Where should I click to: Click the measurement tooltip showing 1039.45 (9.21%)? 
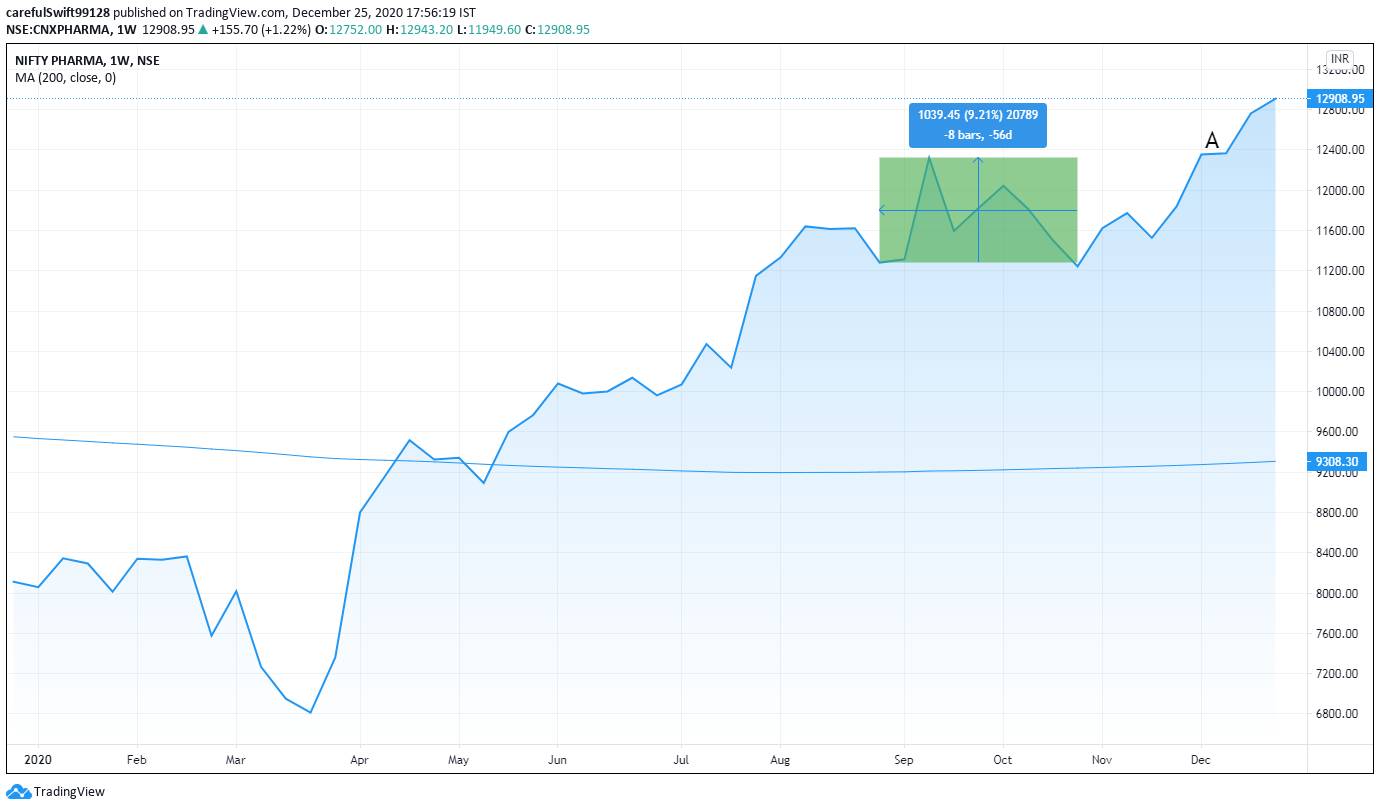point(978,125)
